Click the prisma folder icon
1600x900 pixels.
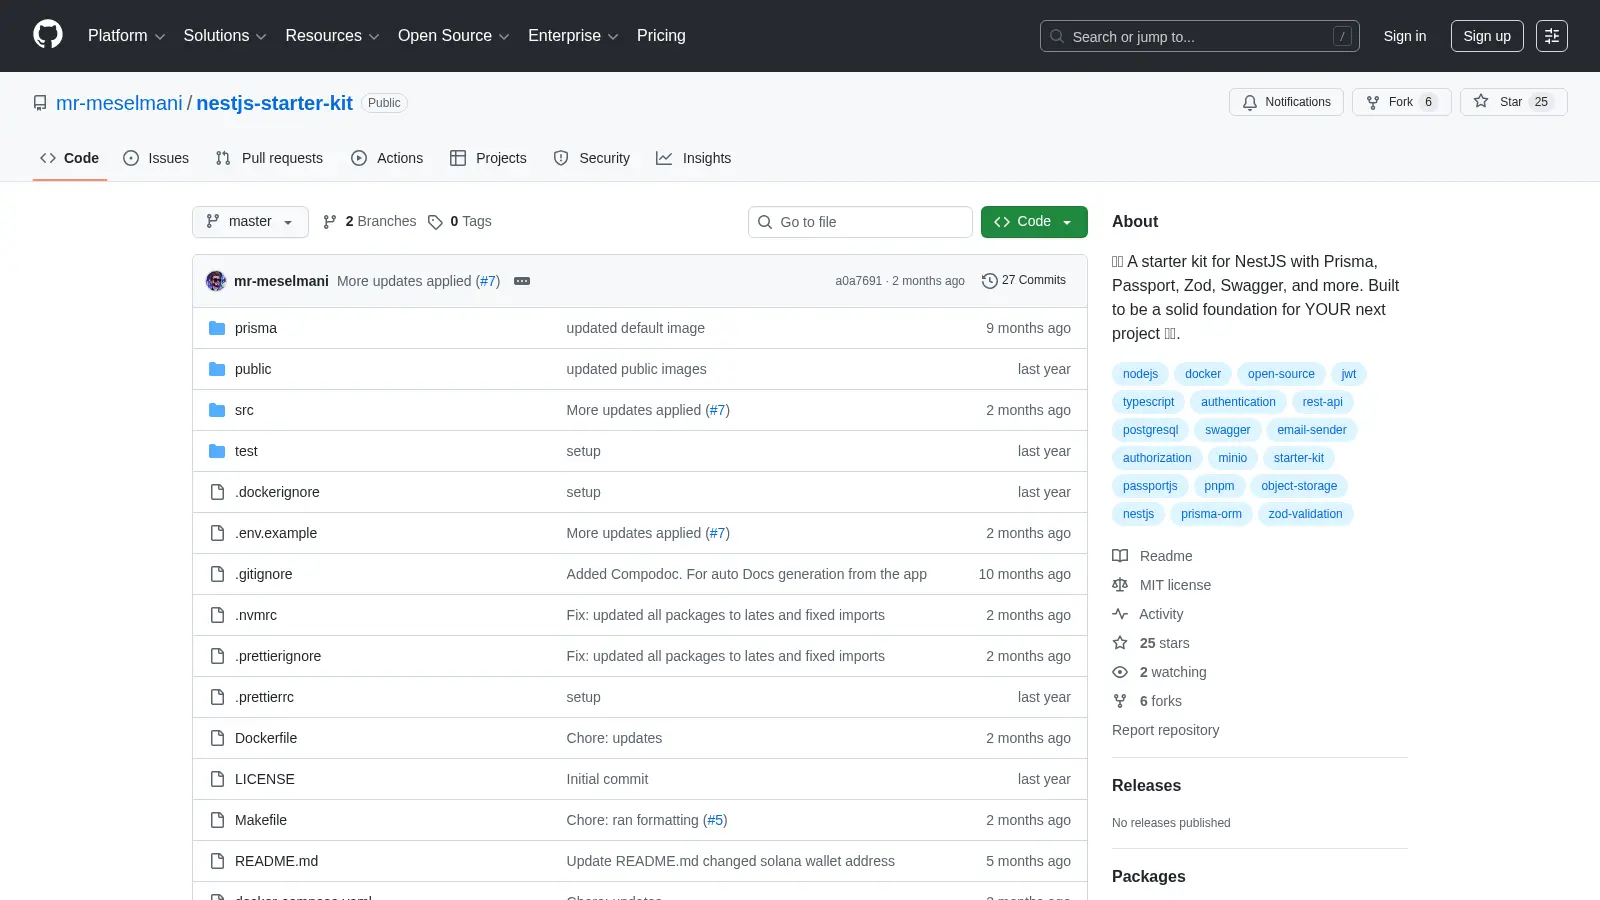[x=217, y=328]
